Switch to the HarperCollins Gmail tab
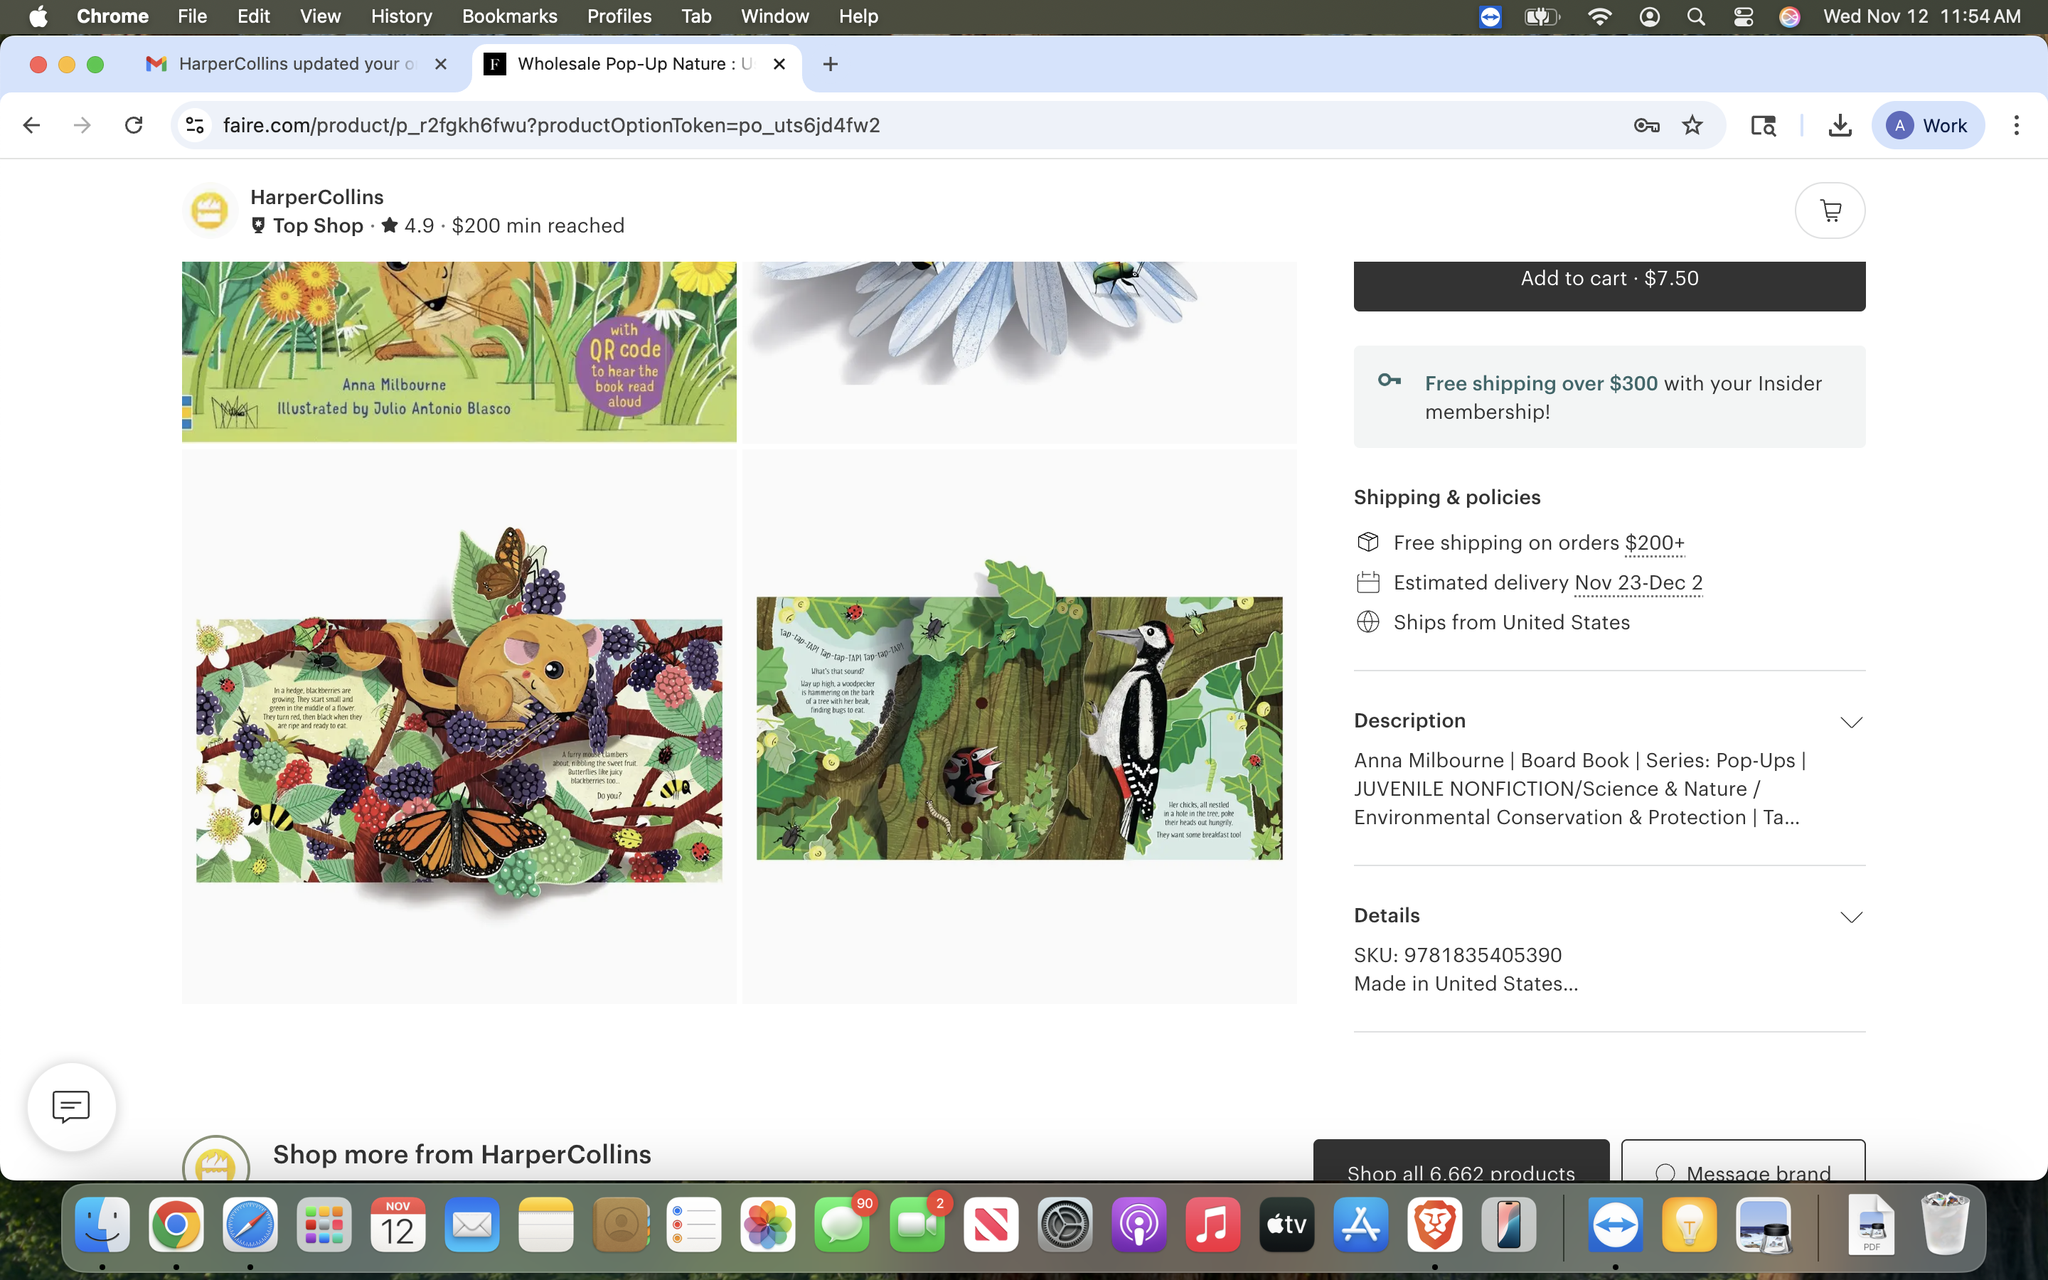The image size is (2048, 1280). pos(290,64)
